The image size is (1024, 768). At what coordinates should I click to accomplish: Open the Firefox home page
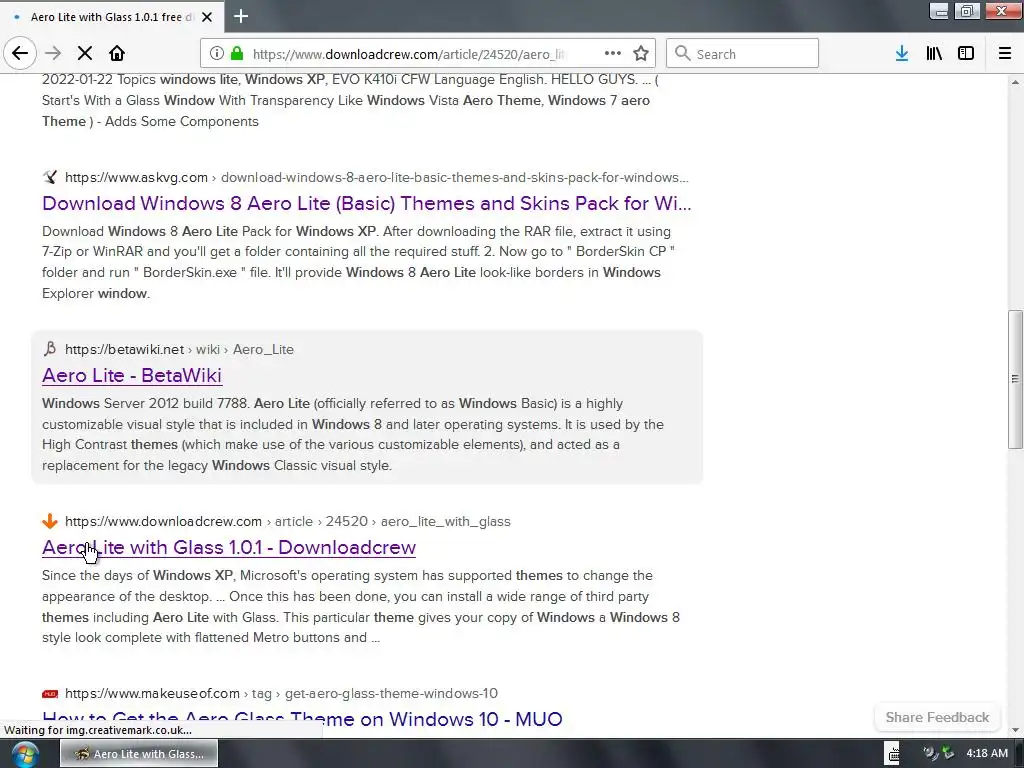pyautogui.click(x=117, y=54)
